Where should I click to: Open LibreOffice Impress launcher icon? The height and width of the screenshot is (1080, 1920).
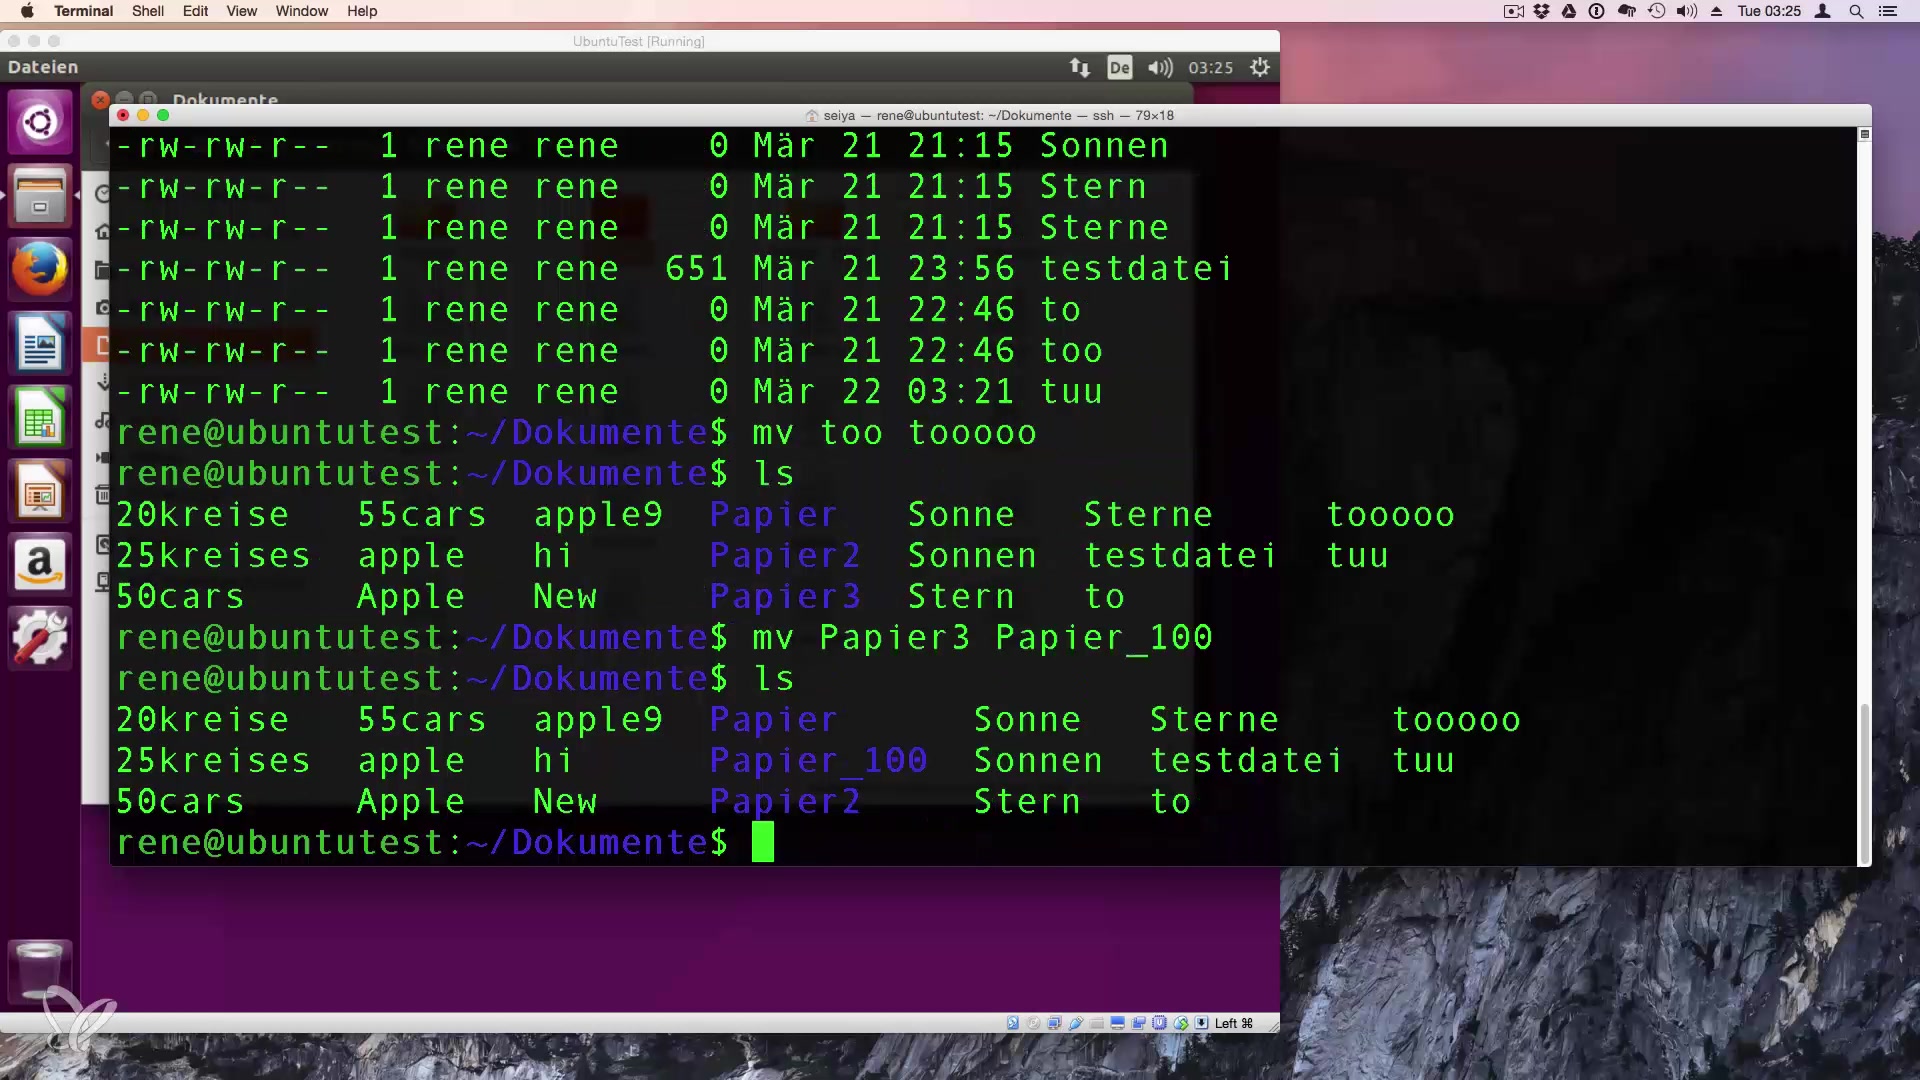click(40, 491)
